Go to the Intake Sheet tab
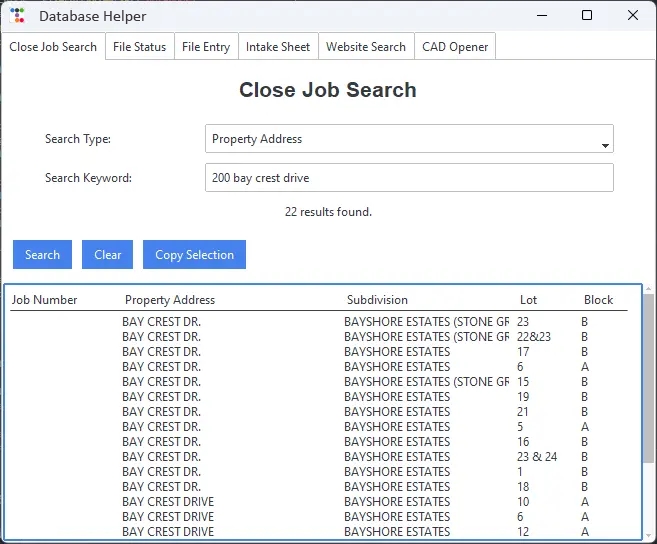This screenshot has height=544, width=657. pos(278,47)
